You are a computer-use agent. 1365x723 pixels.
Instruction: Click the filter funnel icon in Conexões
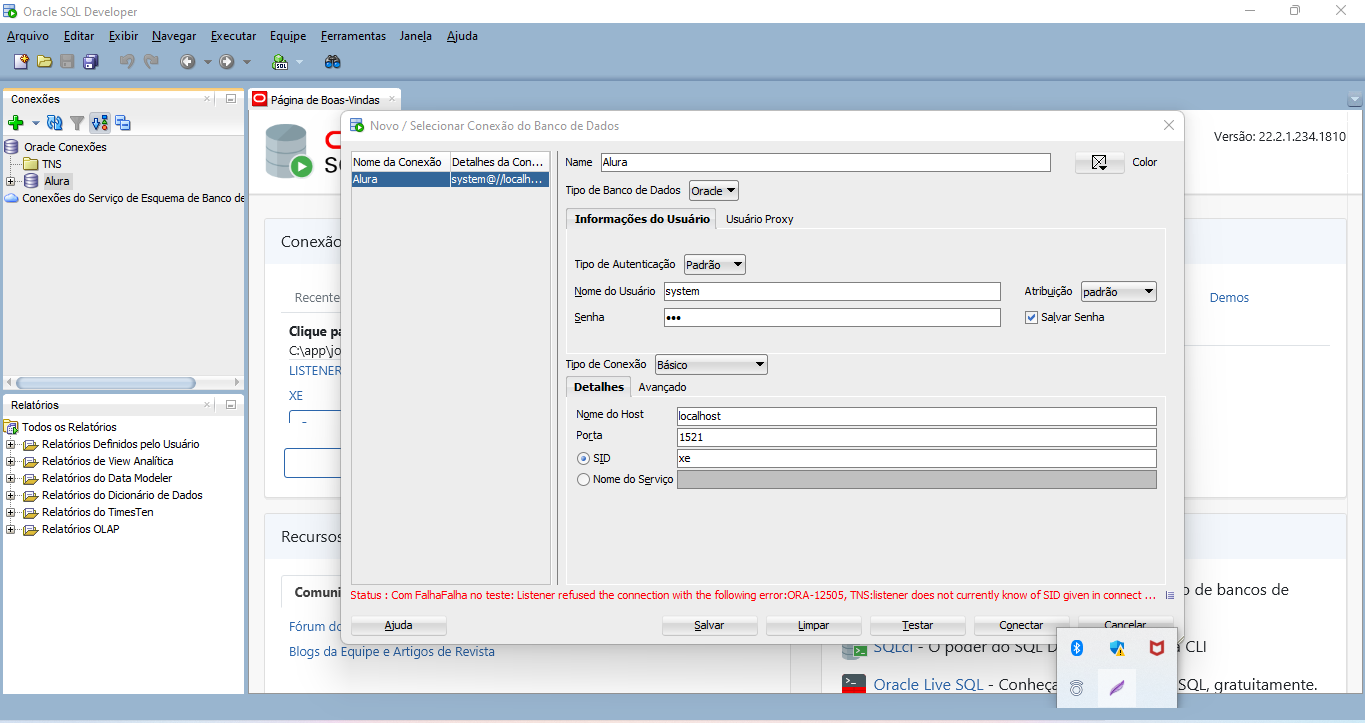click(x=77, y=123)
